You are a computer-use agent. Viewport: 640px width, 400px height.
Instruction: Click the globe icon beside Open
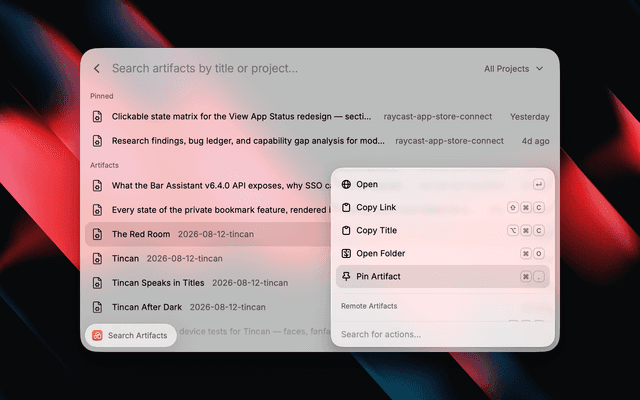click(x=346, y=184)
